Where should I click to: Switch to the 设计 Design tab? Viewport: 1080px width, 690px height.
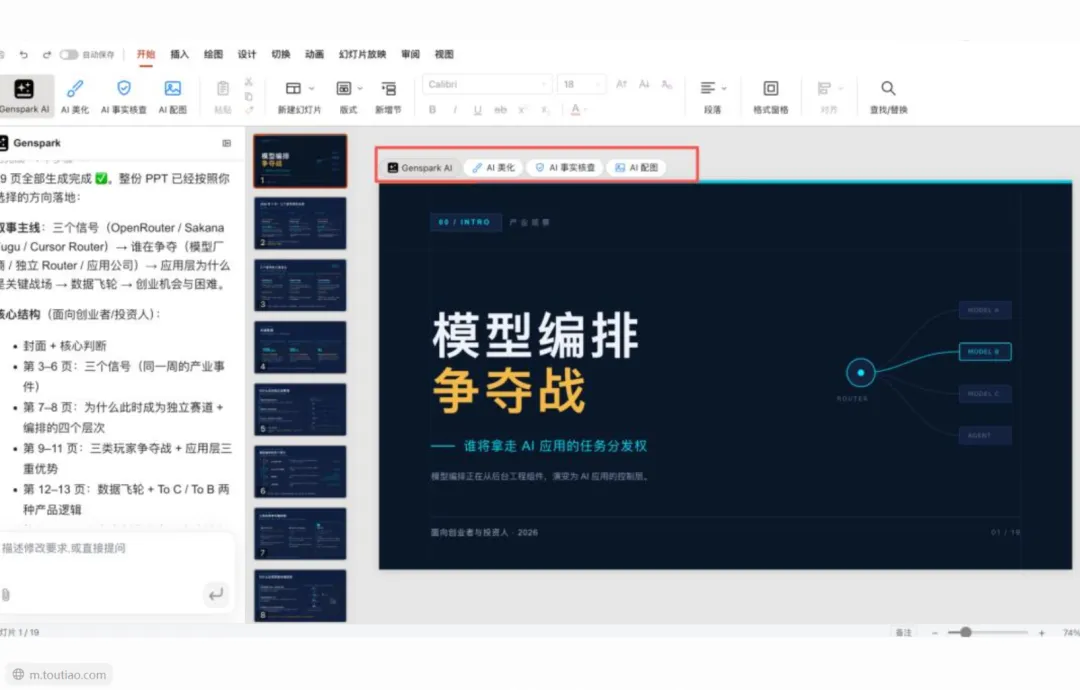point(247,54)
